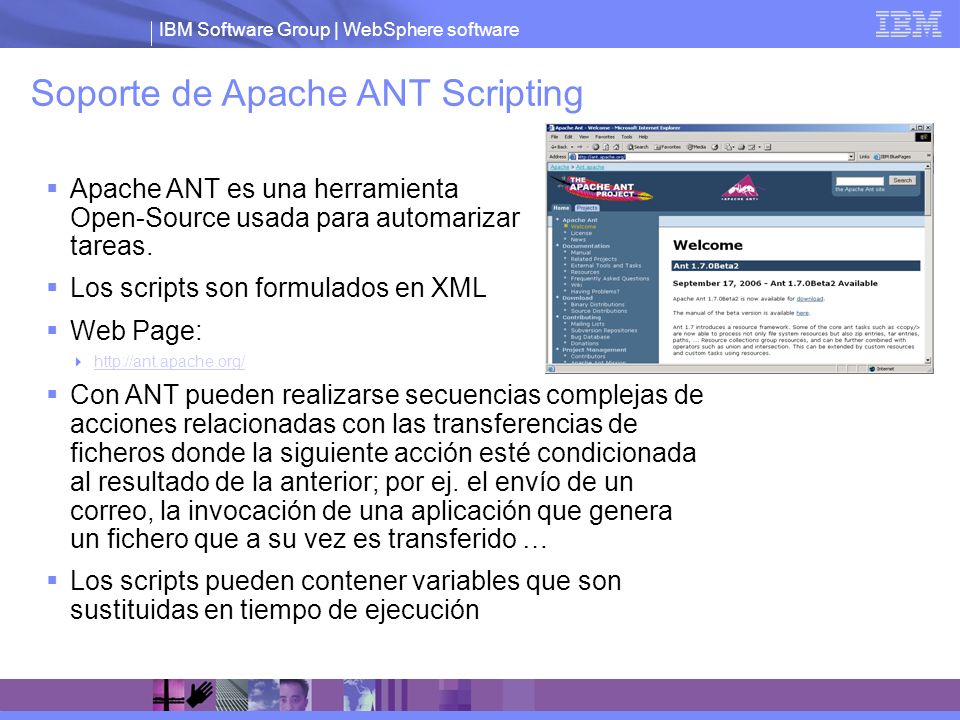960x720 pixels.
Task: Click browser vertical scrollbar down arrow
Action: click(928, 361)
